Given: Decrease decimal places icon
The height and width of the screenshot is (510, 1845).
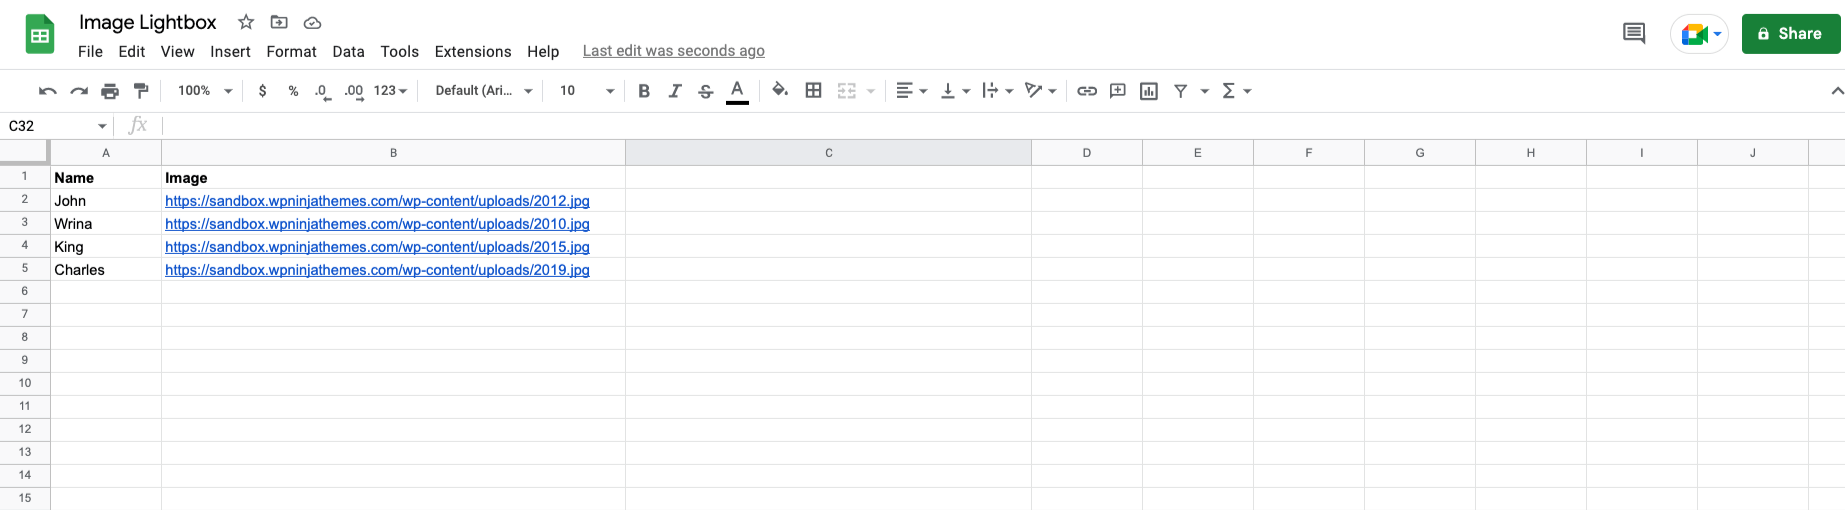Looking at the screenshot, I should (322, 91).
